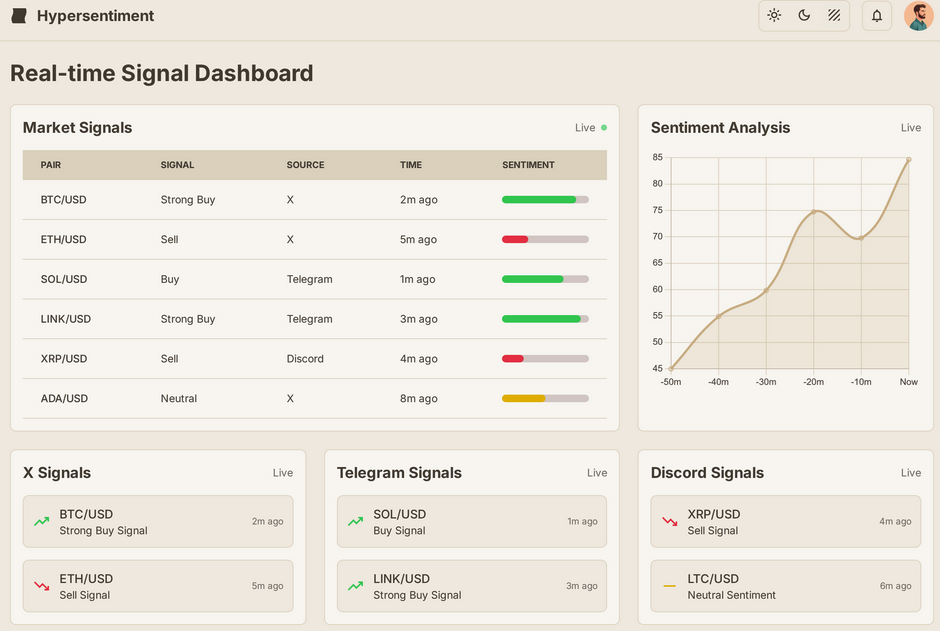This screenshot has width=940, height=631.
Task: Select the ADA/USD row in Market Signals
Action: pos(314,398)
